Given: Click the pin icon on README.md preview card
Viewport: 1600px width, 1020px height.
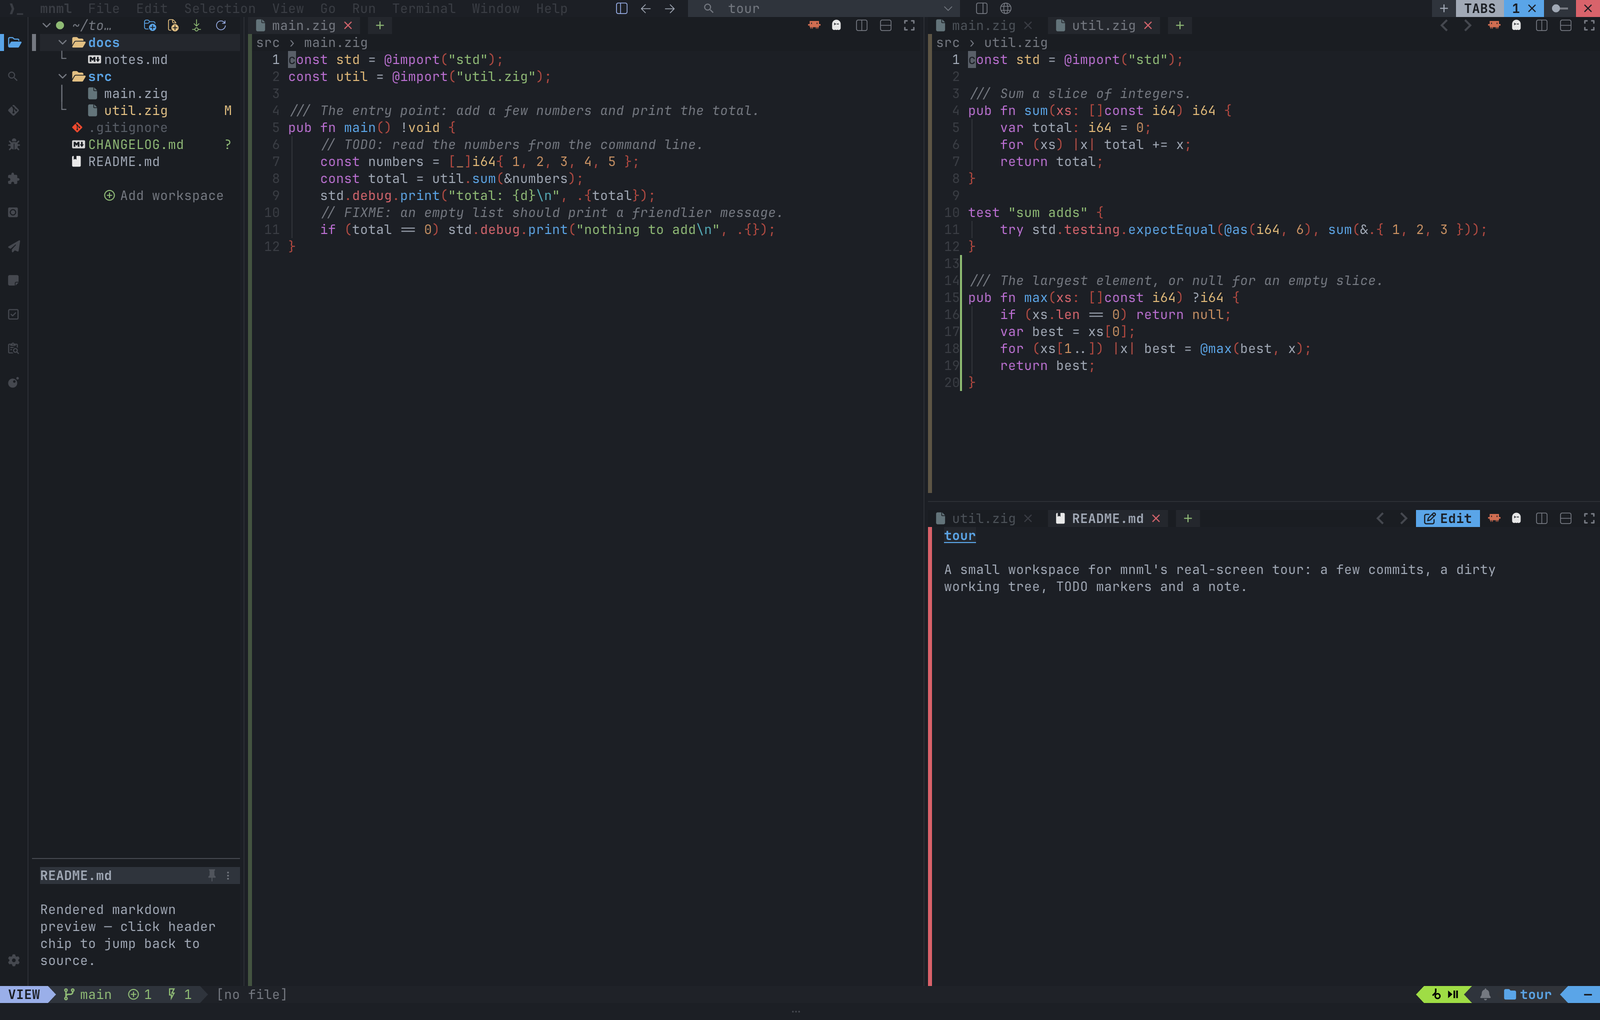Looking at the screenshot, I should coord(212,876).
